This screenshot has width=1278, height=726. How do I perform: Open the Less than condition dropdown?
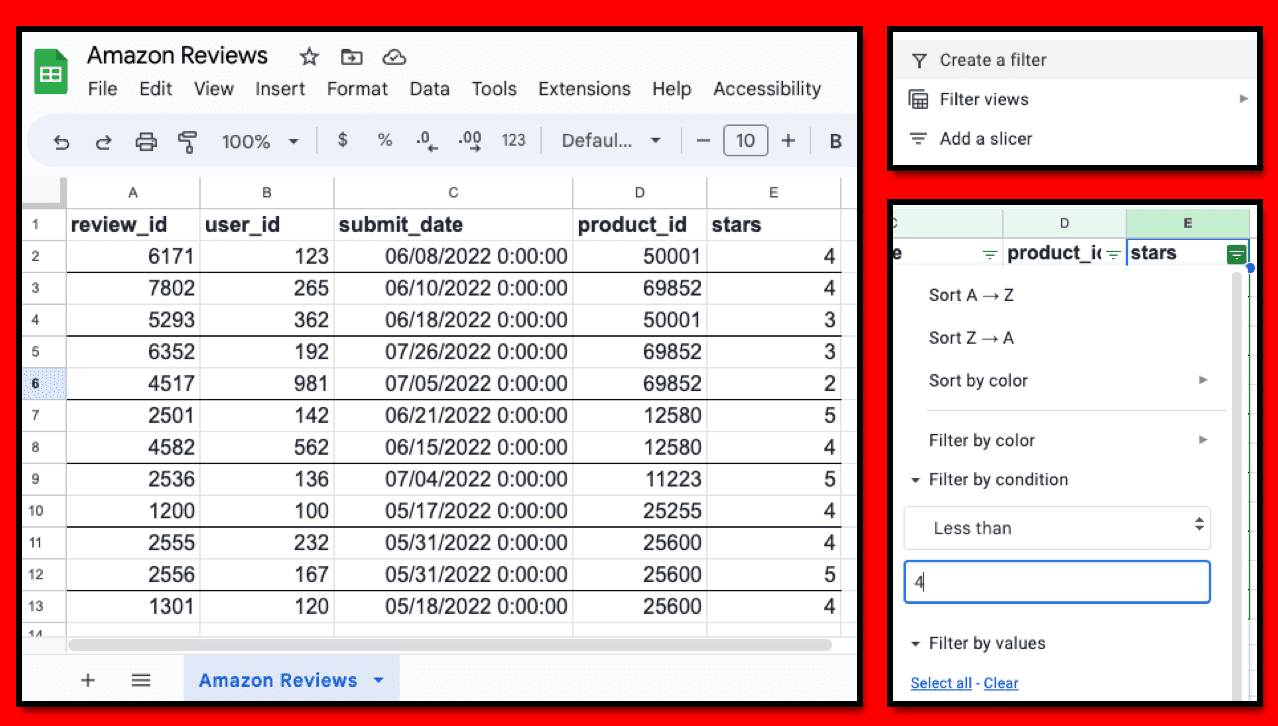click(1057, 528)
